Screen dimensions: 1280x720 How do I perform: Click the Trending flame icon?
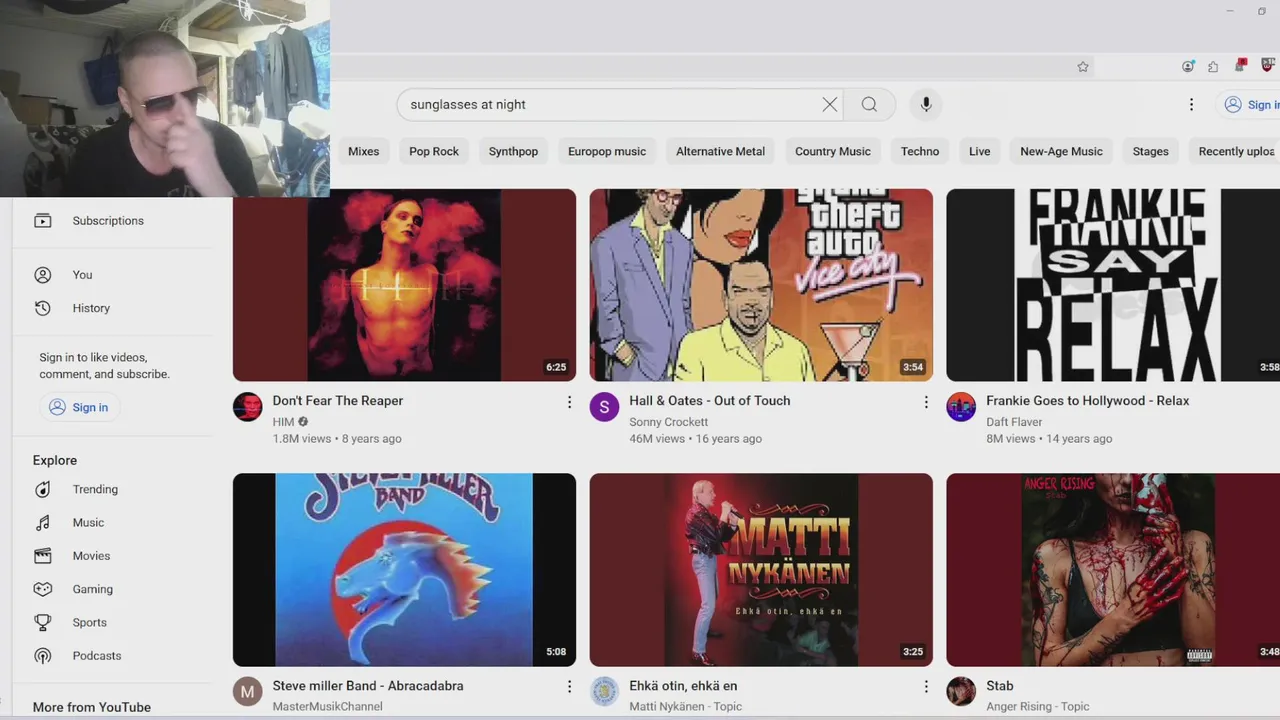(43, 489)
